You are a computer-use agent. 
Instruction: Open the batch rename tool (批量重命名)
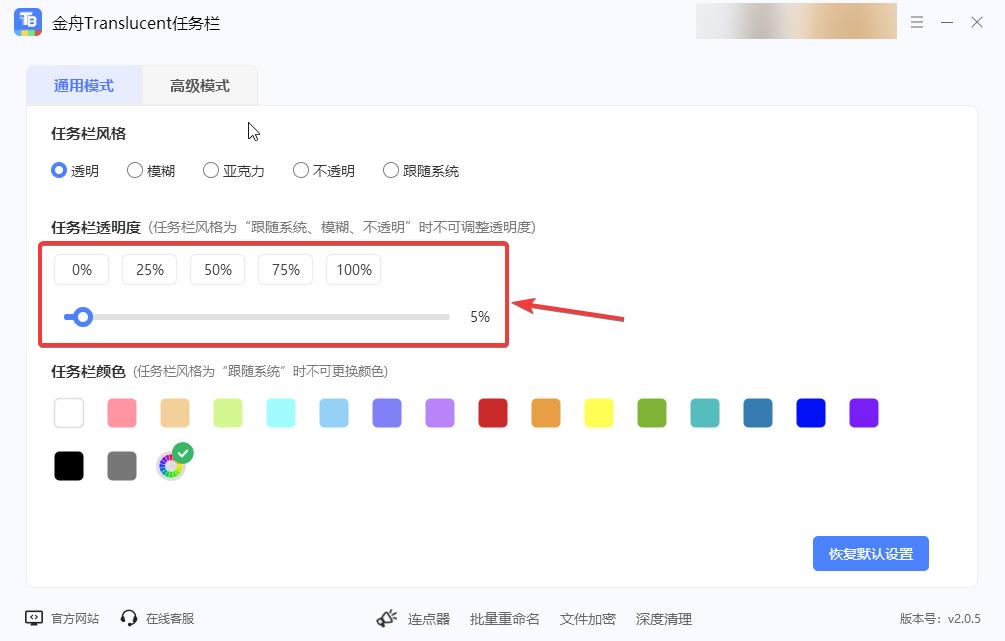click(x=505, y=618)
